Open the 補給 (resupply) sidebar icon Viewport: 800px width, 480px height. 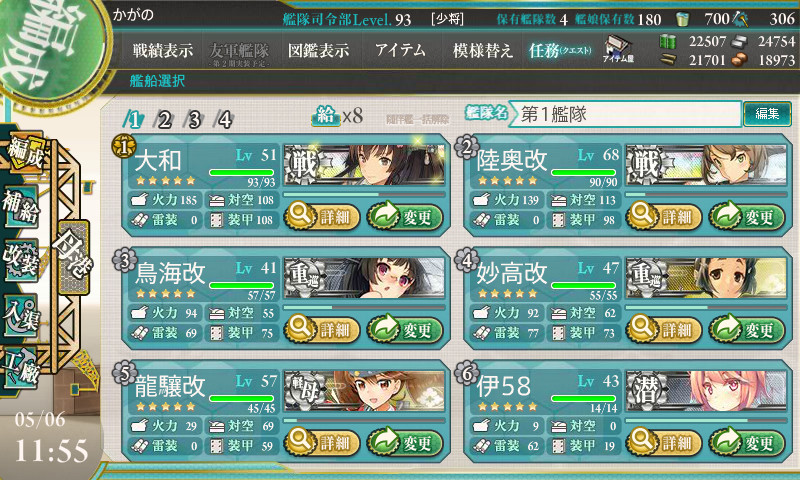click(21, 208)
